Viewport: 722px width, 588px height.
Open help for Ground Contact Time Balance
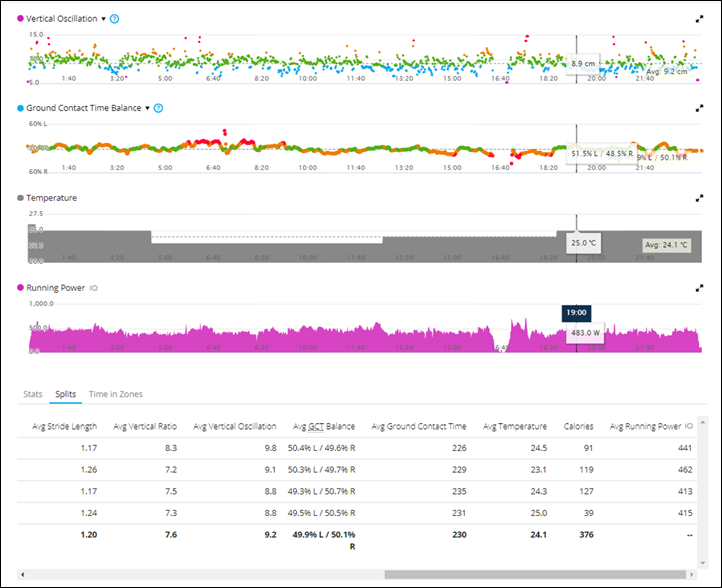click(x=158, y=108)
